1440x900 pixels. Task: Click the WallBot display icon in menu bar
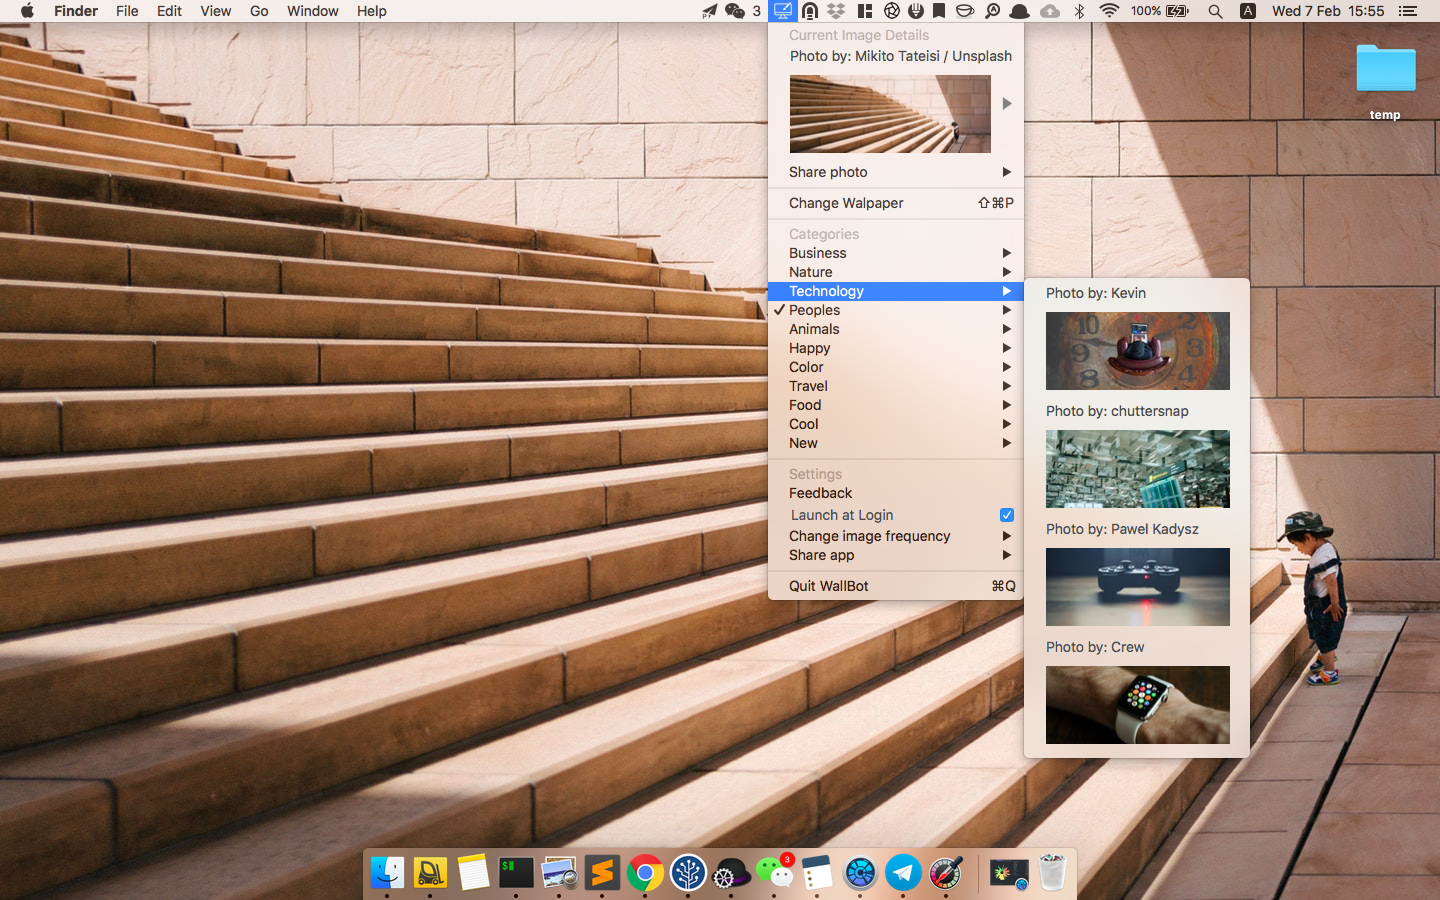pyautogui.click(x=782, y=11)
